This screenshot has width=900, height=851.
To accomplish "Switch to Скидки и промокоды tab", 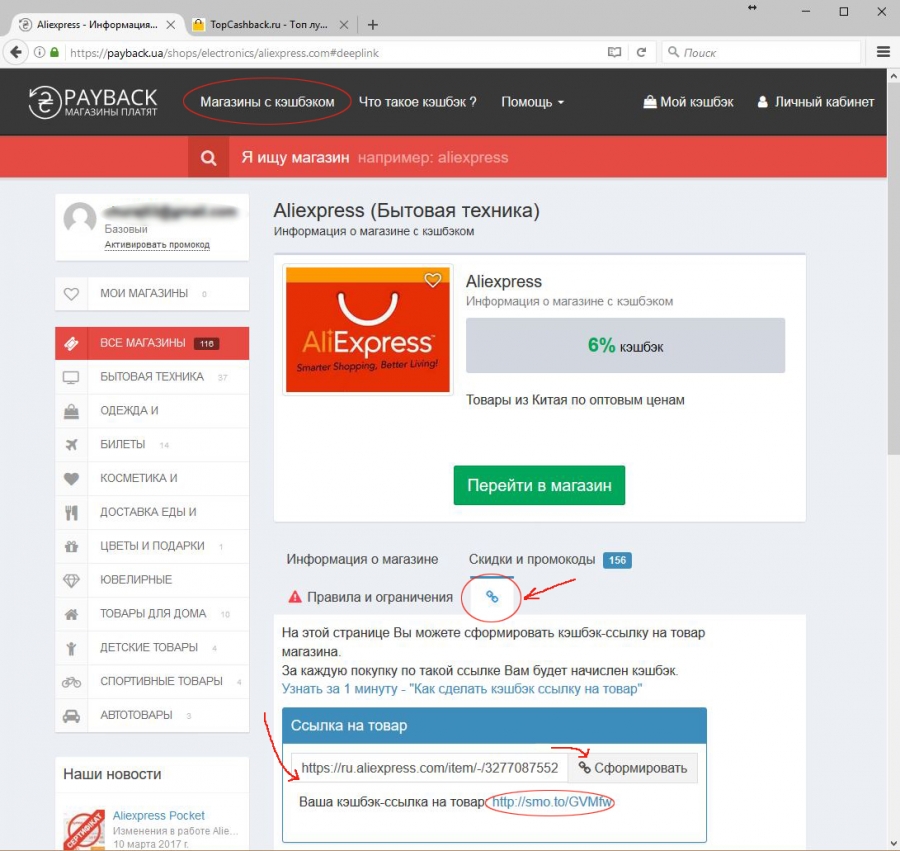I will pyautogui.click(x=550, y=559).
